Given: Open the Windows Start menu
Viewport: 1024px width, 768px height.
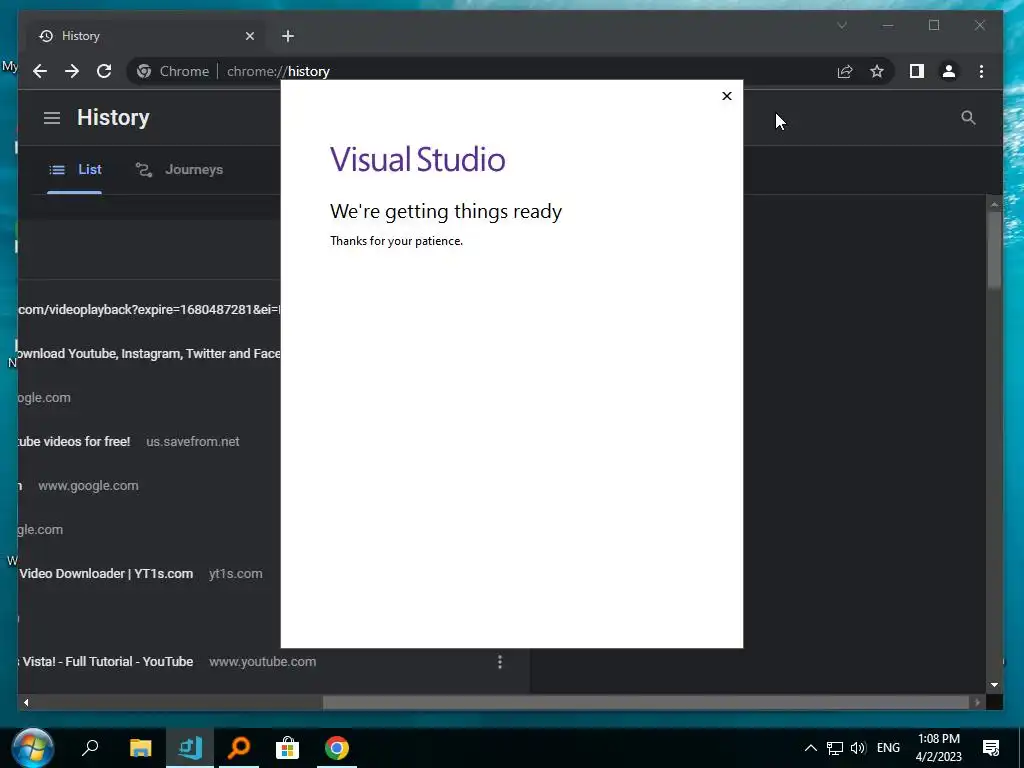Looking at the screenshot, I should click(31, 748).
